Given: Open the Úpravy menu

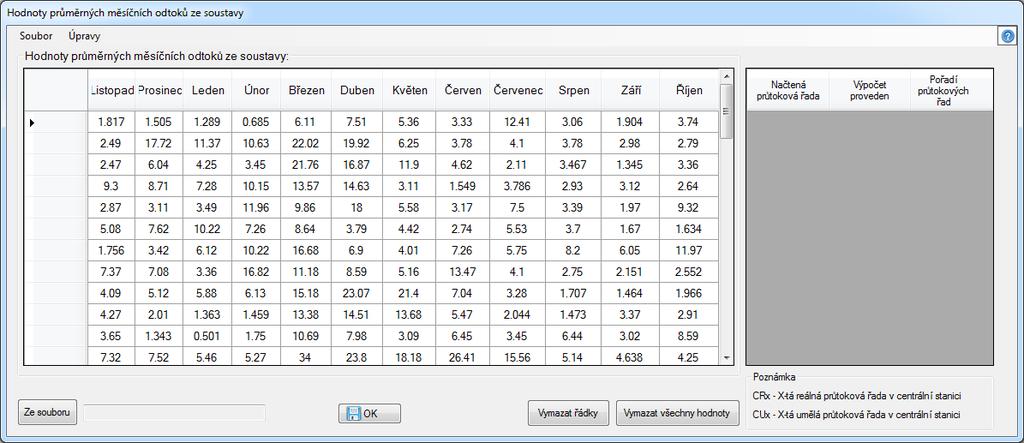Looking at the screenshot, I should pos(84,36).
